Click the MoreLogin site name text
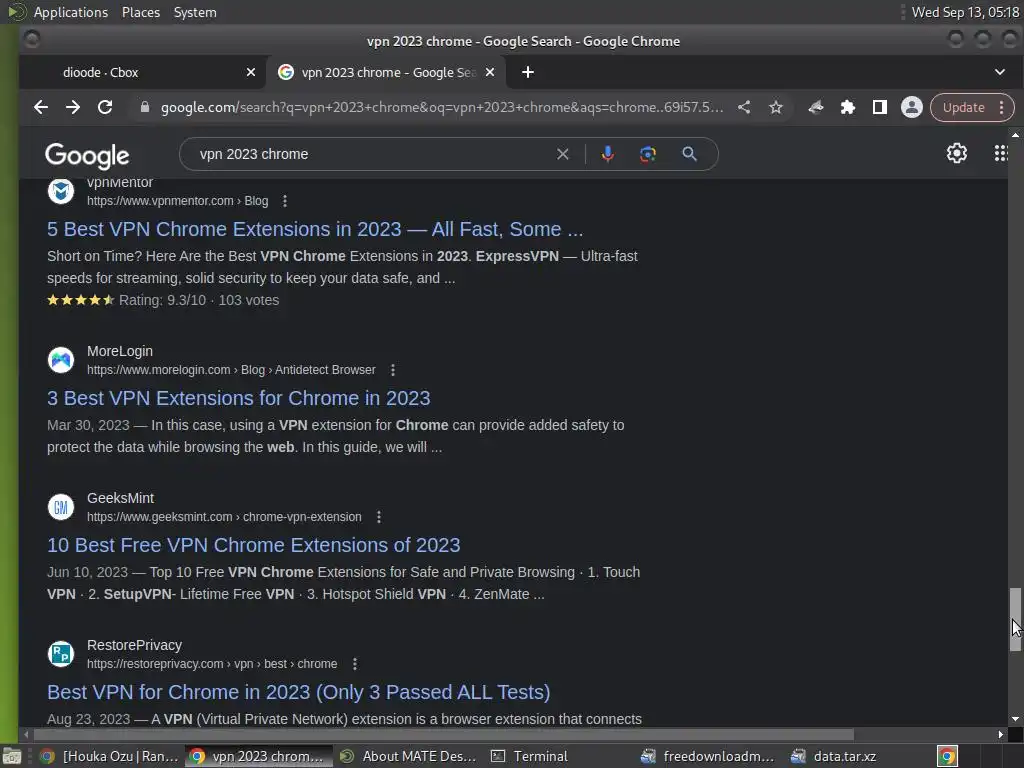This screenshot has height=768, width=1024. click(x=120, y=351)
